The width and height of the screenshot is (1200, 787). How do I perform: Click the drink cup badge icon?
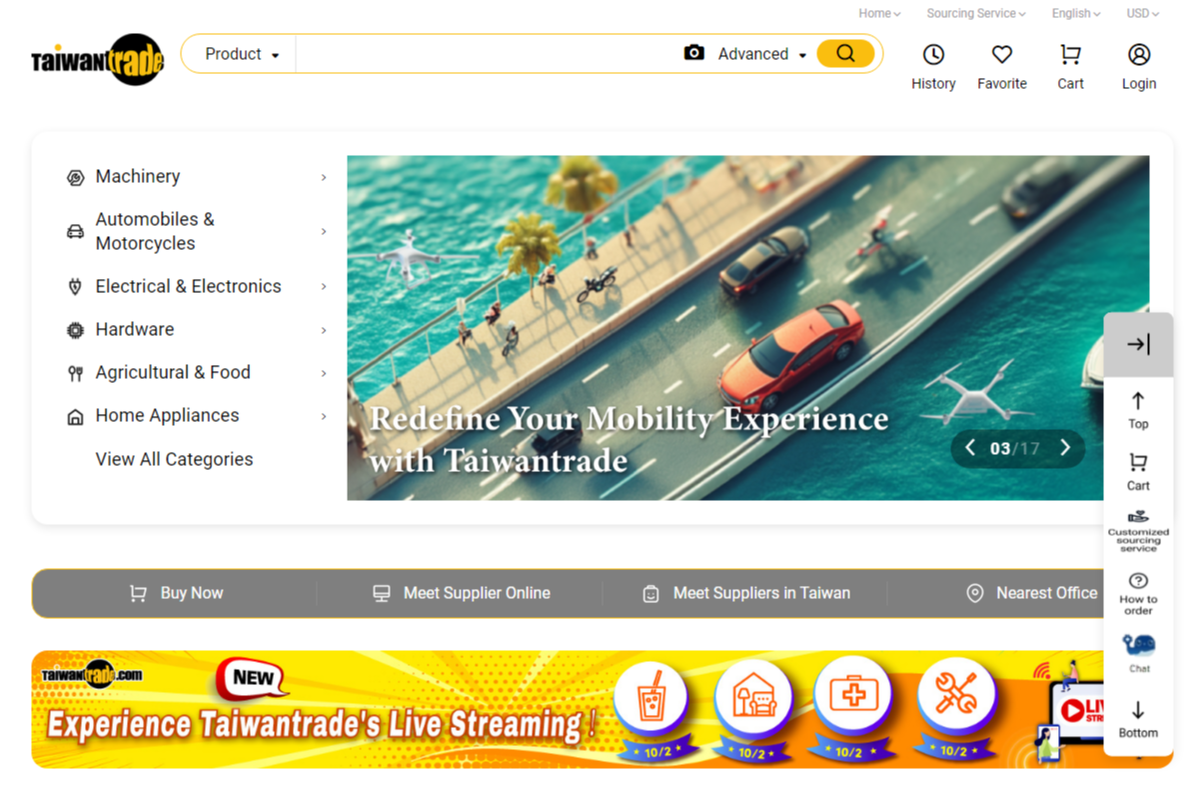point(649,696)
